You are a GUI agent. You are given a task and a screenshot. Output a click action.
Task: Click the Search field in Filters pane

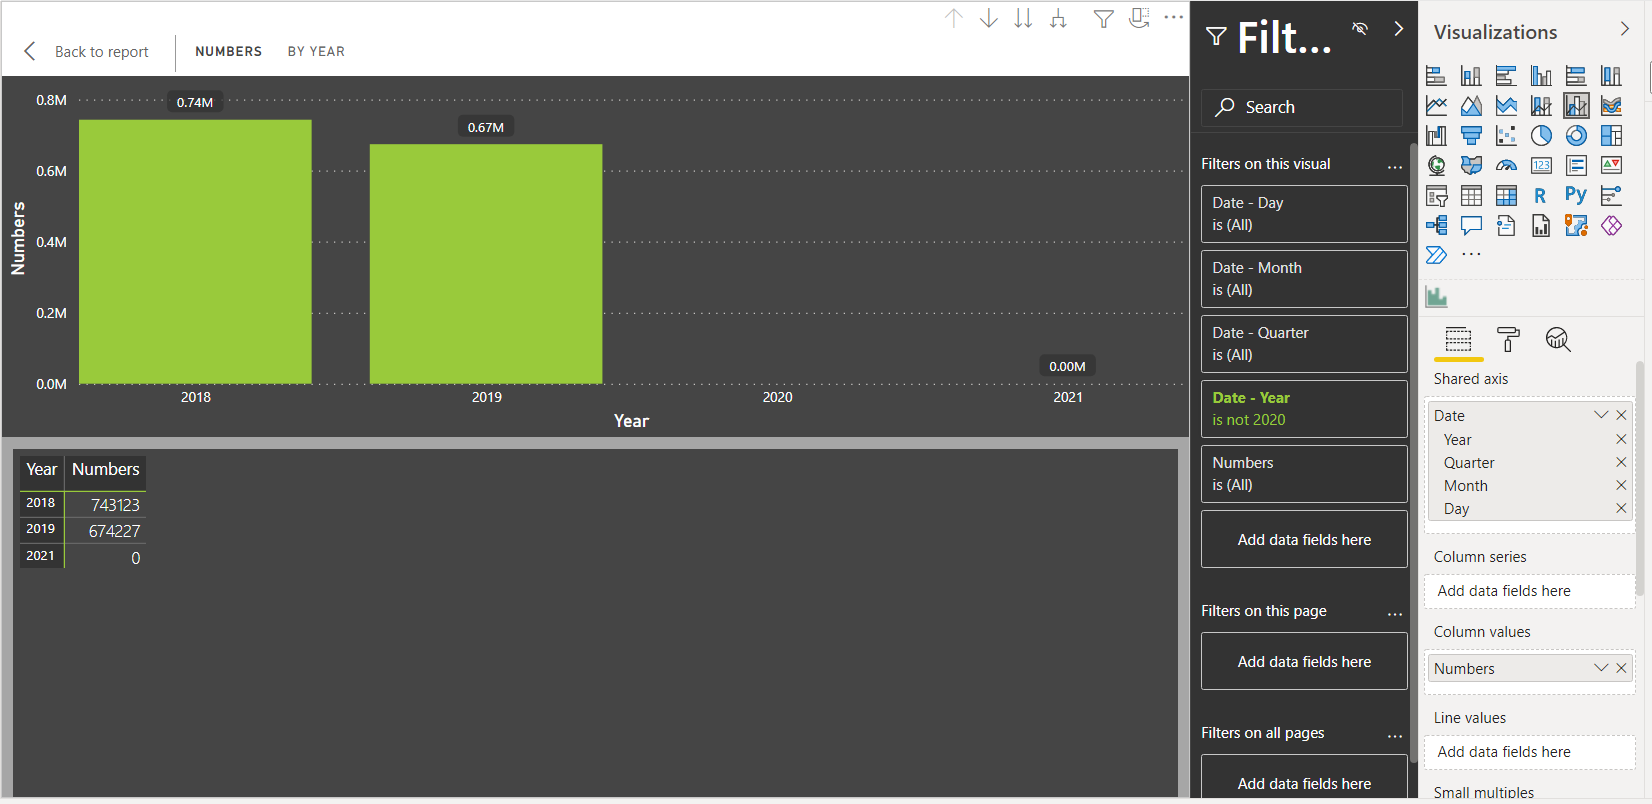1302,107
